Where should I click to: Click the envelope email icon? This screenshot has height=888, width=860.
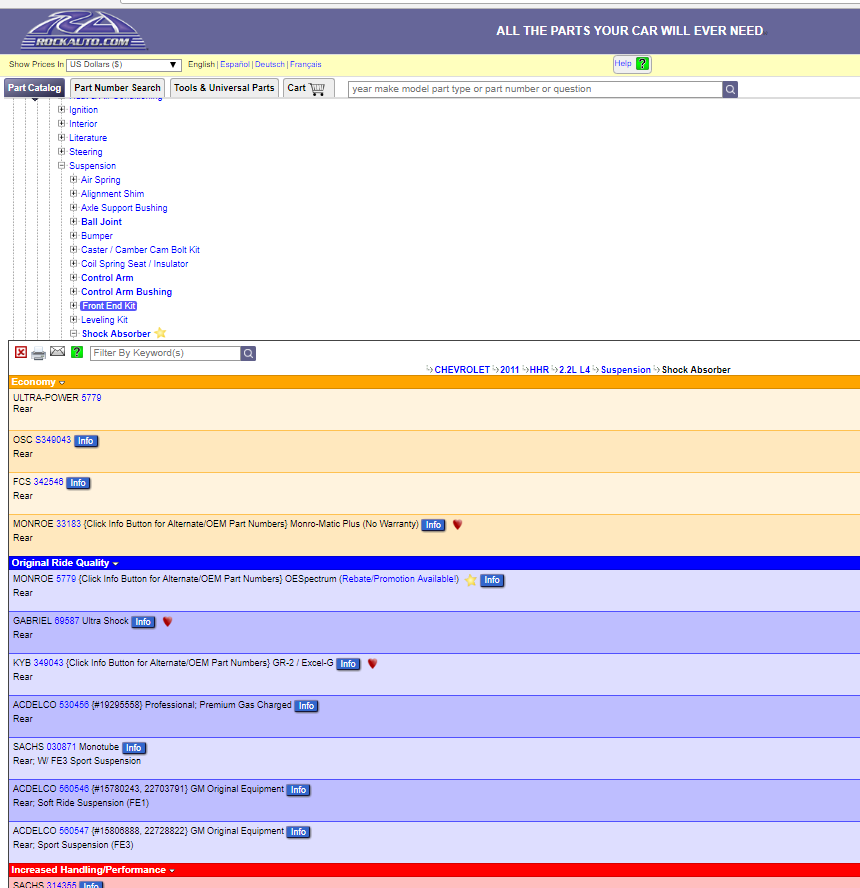[57, 352]
